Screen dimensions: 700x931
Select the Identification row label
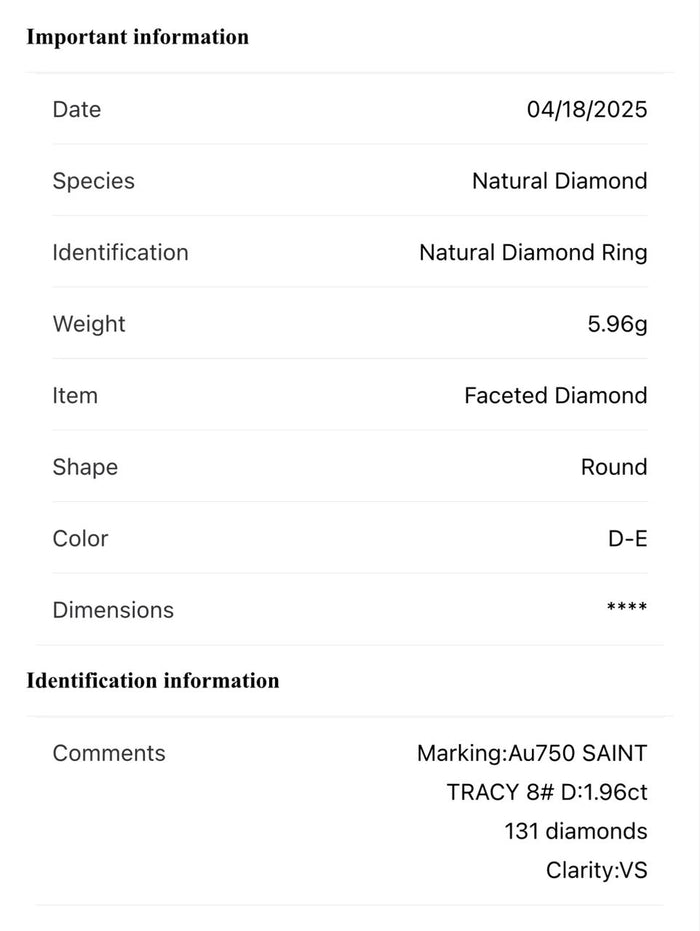point(120,253)
